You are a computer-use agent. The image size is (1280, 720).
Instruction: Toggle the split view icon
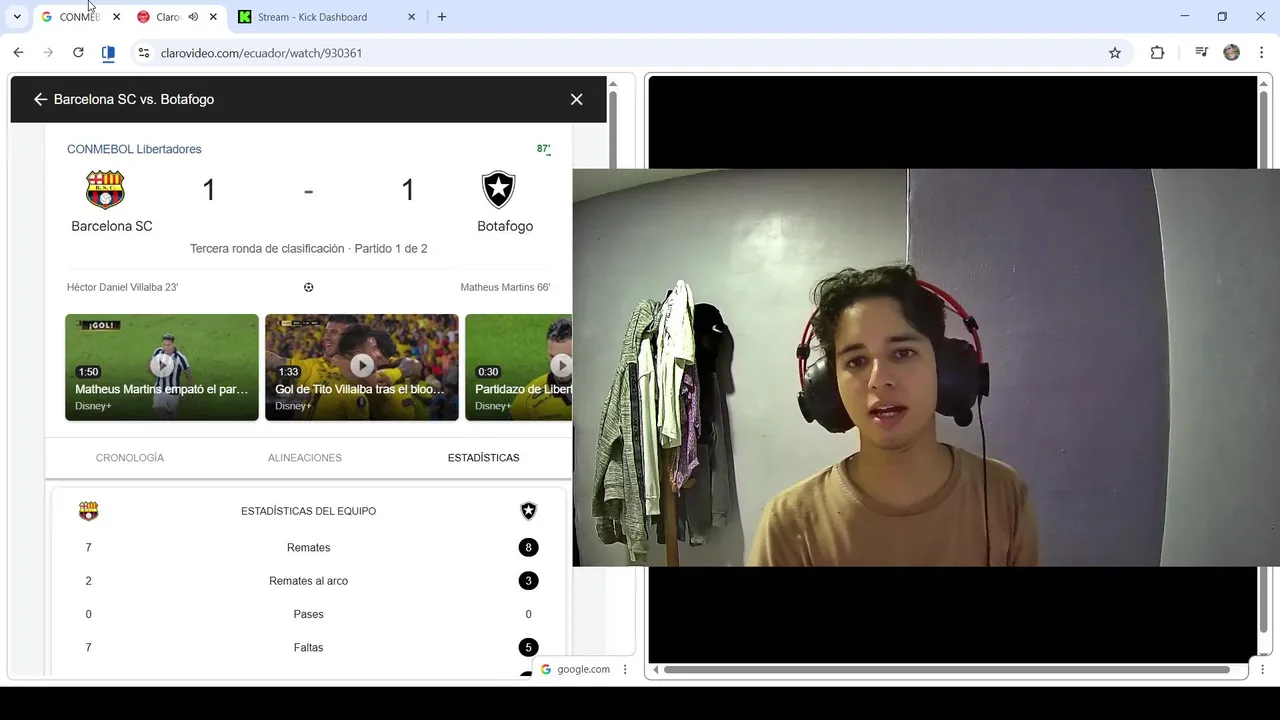point(108,53)
